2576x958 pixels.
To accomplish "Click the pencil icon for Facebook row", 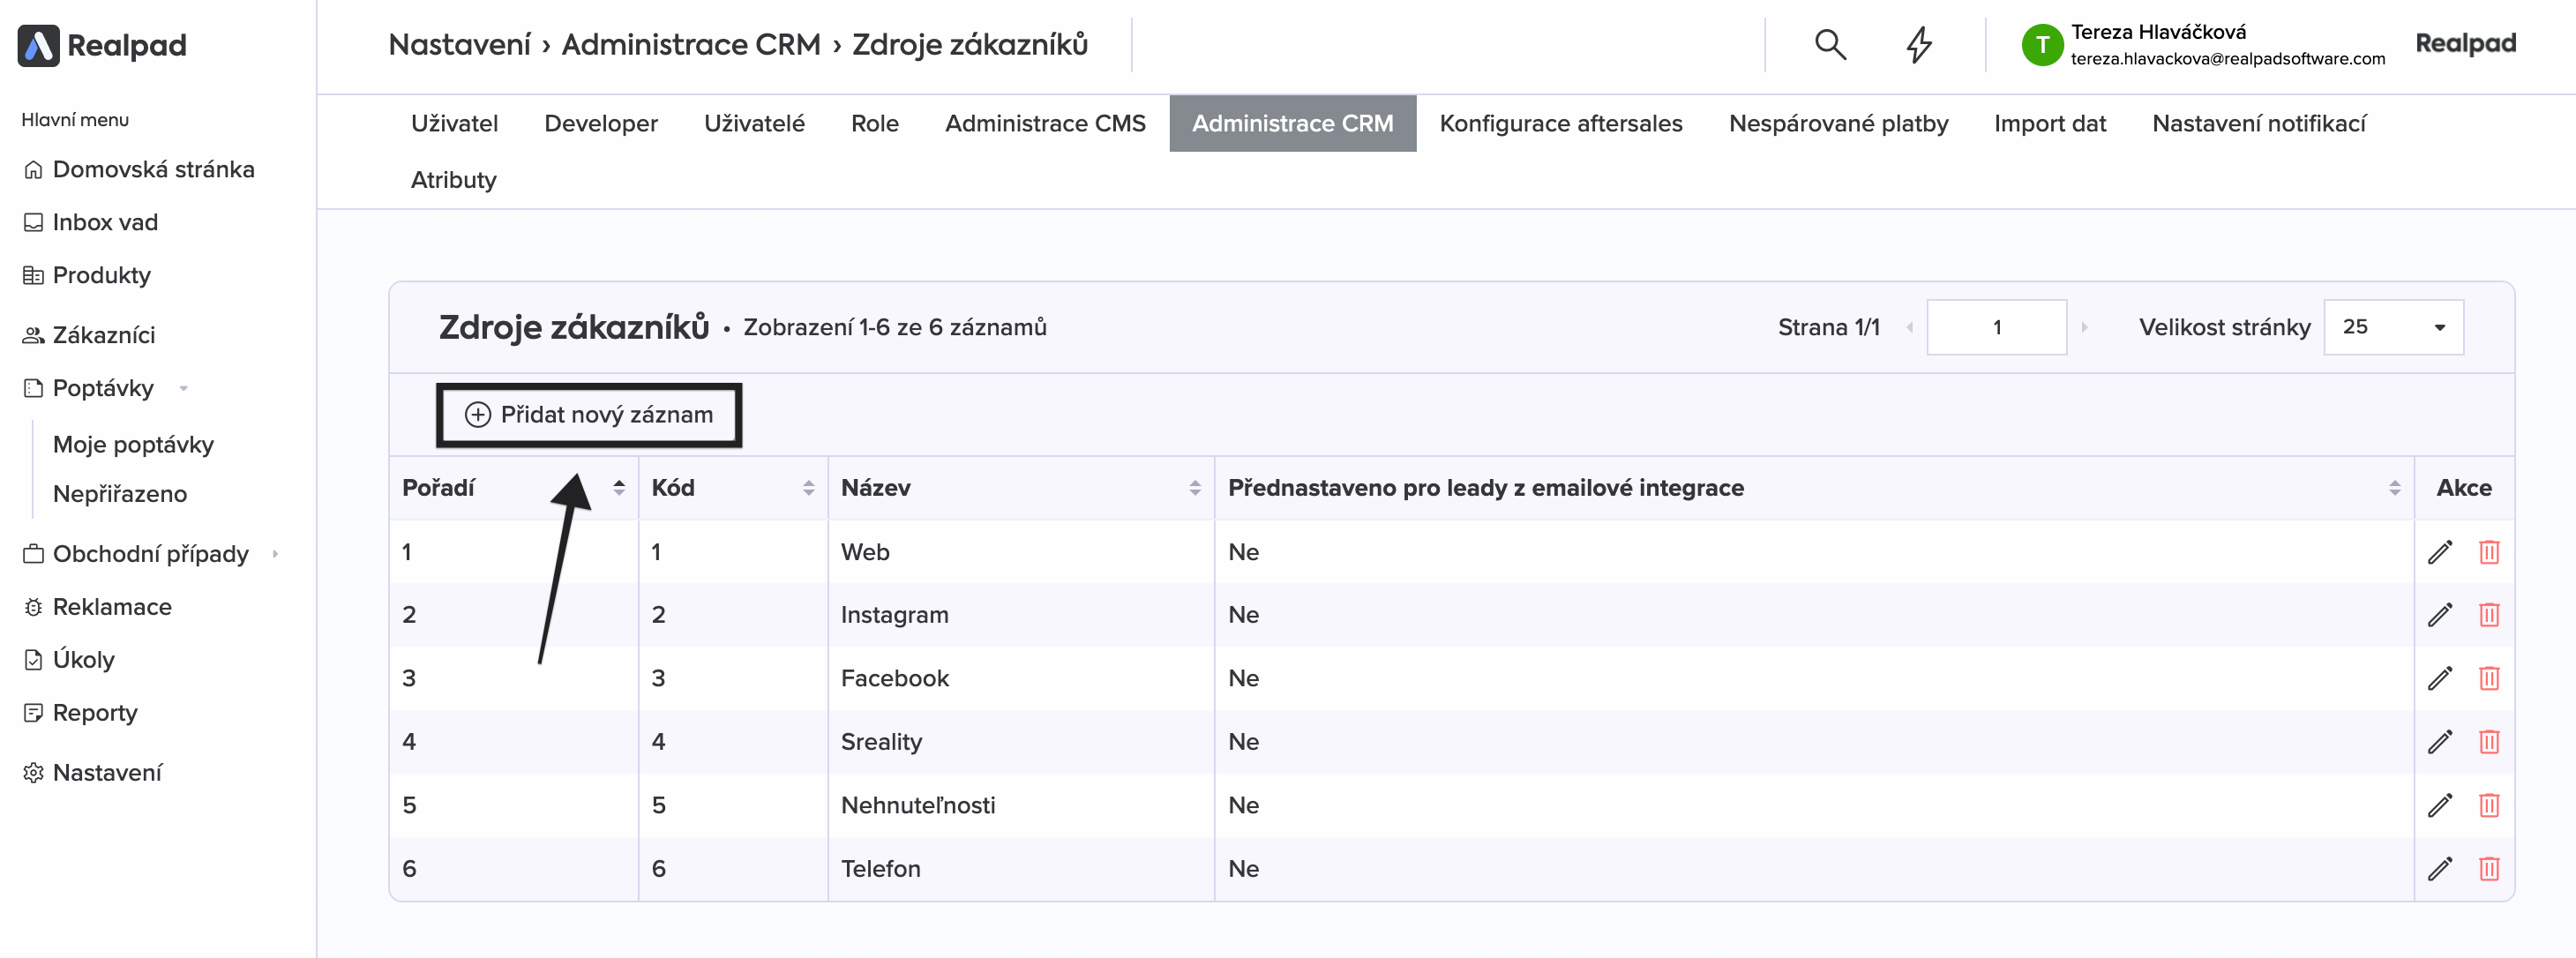I will point(2439,678).
